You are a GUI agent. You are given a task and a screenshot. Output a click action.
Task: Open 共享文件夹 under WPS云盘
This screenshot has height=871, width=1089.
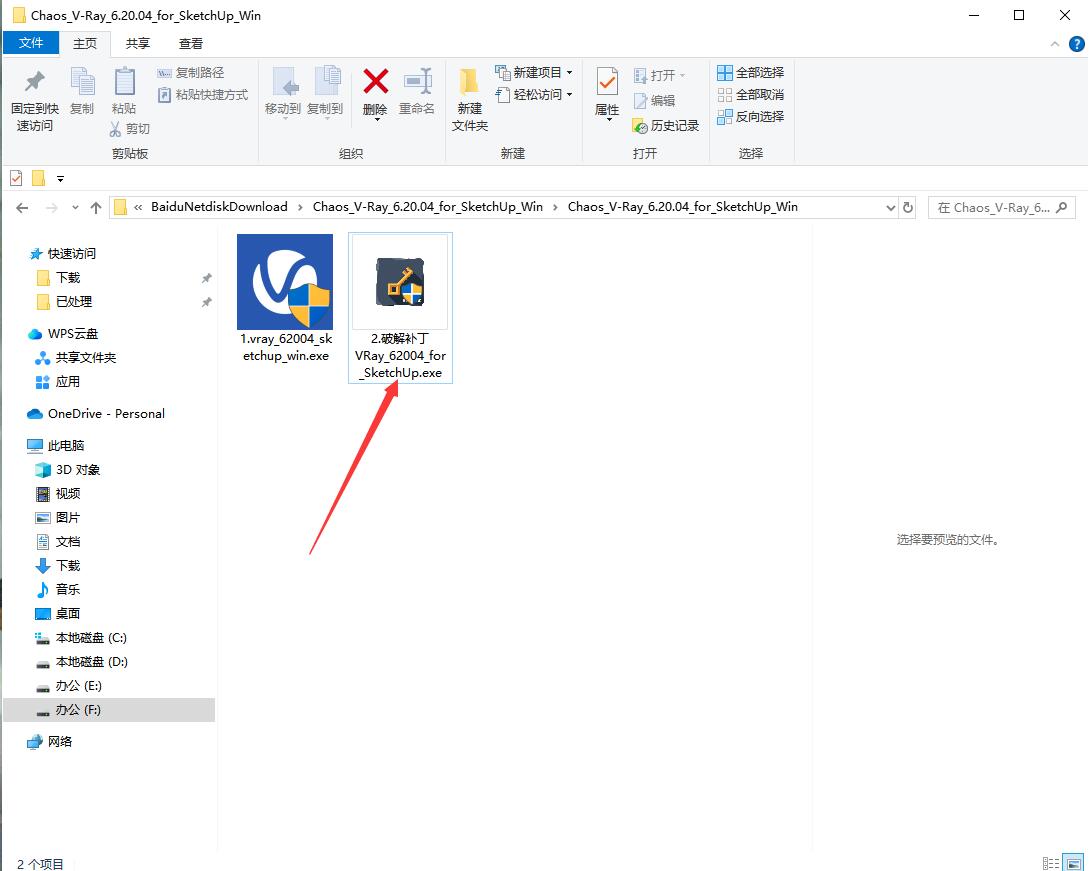76,358
